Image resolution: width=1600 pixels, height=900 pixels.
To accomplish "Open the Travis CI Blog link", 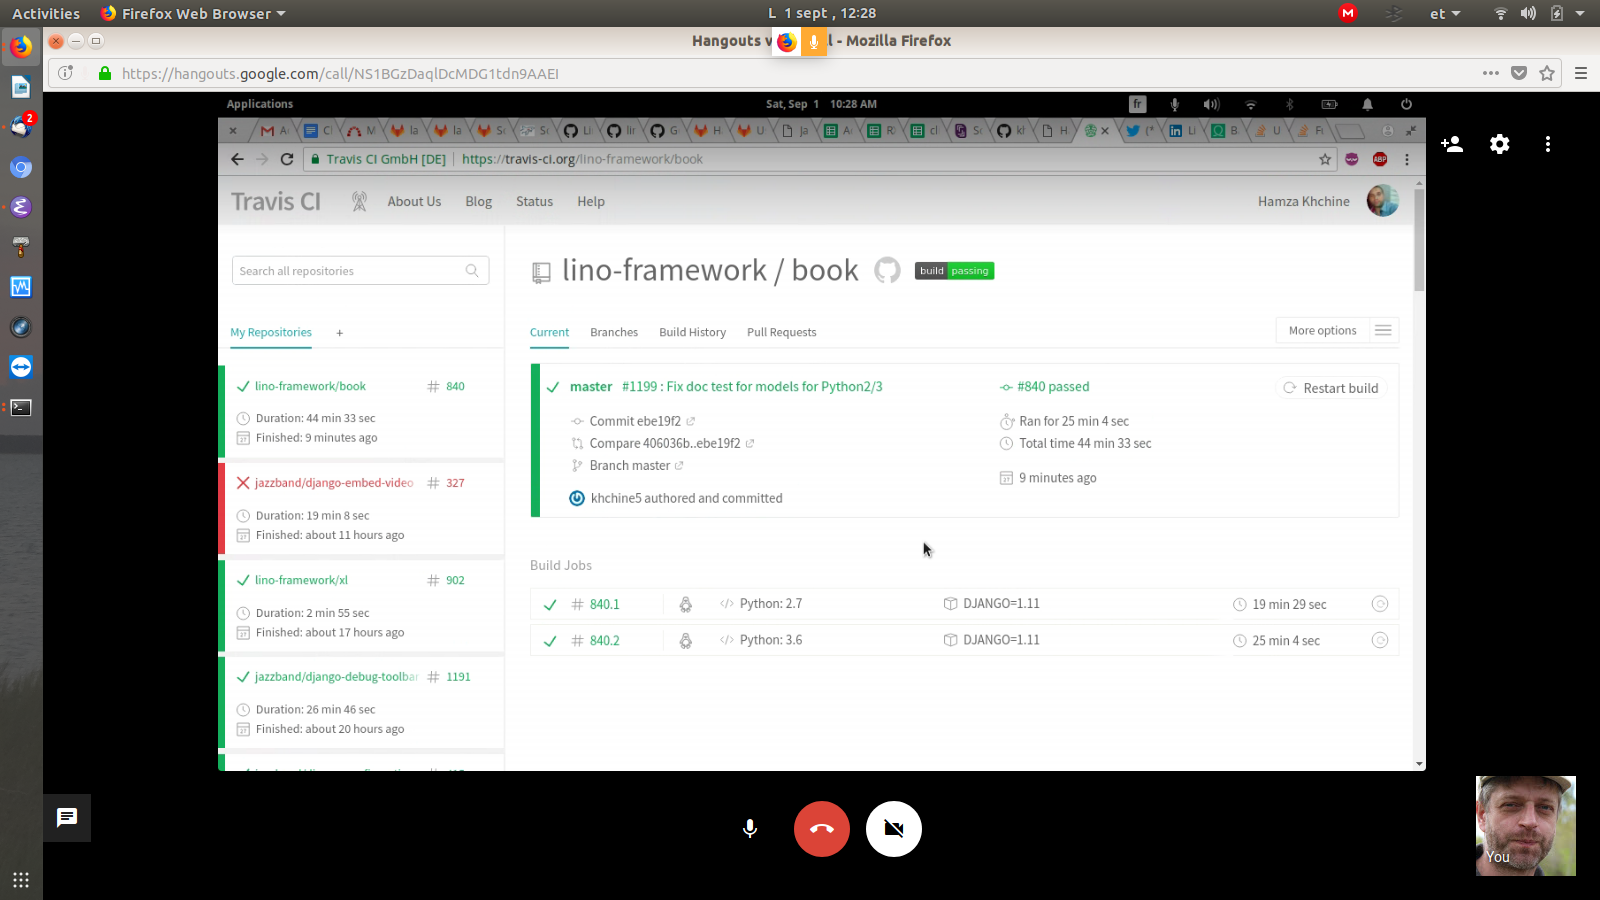I will (478, 201).
